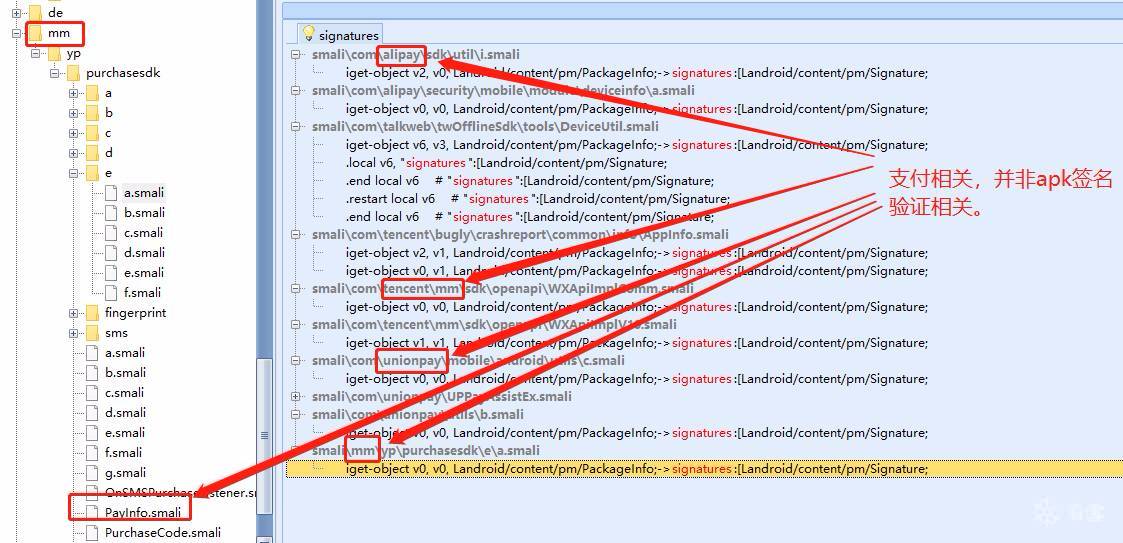The width and height of the screenshot is (1123, 543).
Task: Expand the sms folder node
Action: (73, 333)
